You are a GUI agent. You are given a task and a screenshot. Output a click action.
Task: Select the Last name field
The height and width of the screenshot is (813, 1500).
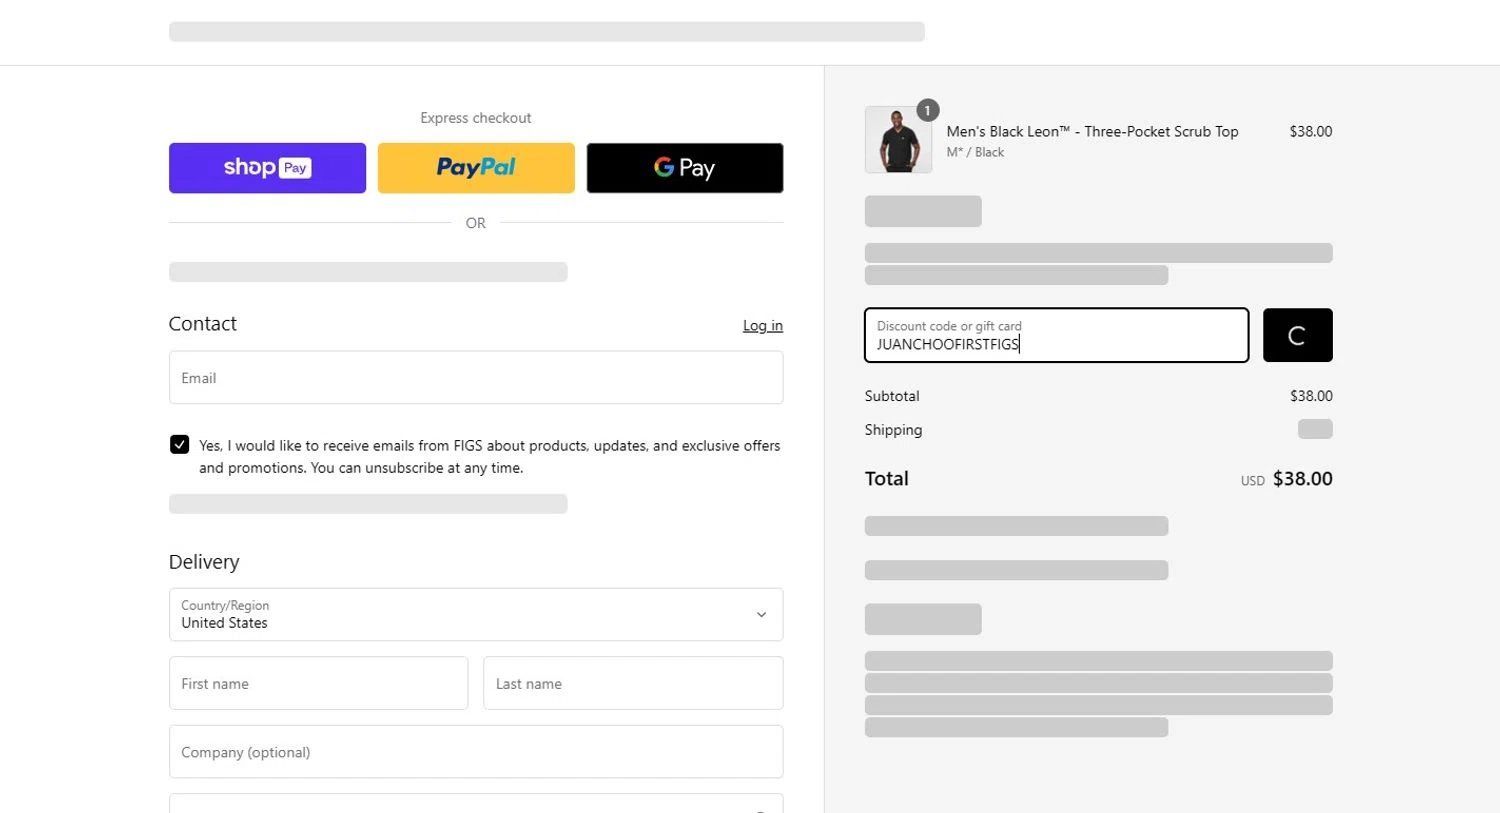(633, 684)
